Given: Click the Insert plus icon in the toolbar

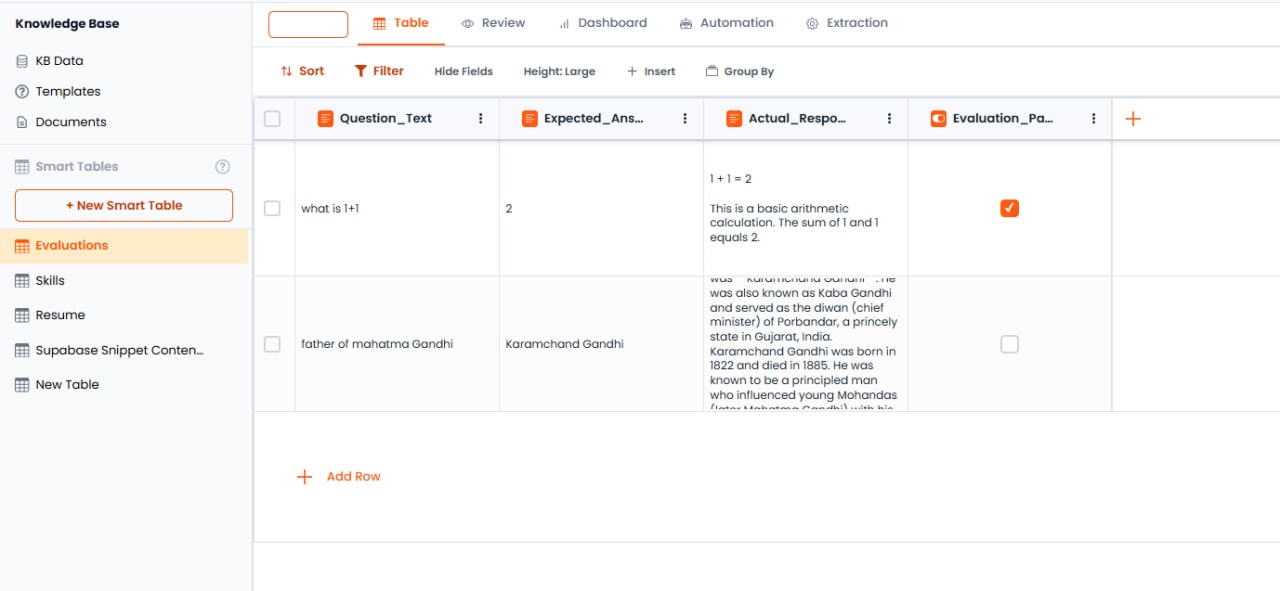Looking at the screenshot, I should (631, 70).
